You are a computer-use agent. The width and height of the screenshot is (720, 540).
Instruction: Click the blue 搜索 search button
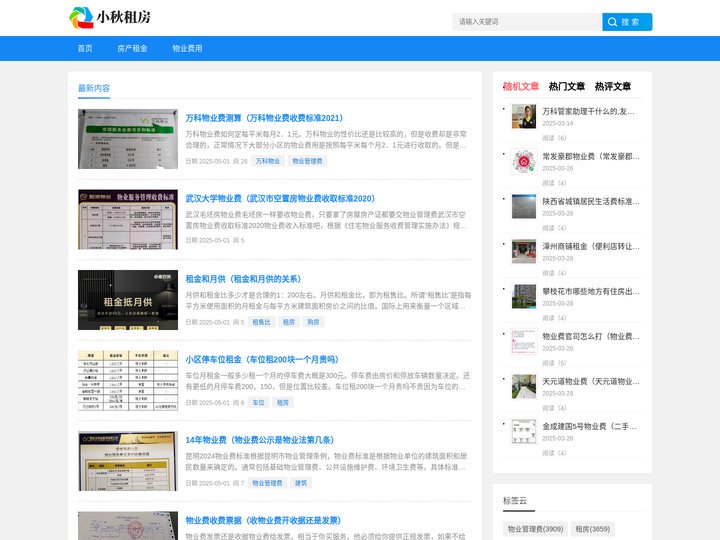[627, 22]
